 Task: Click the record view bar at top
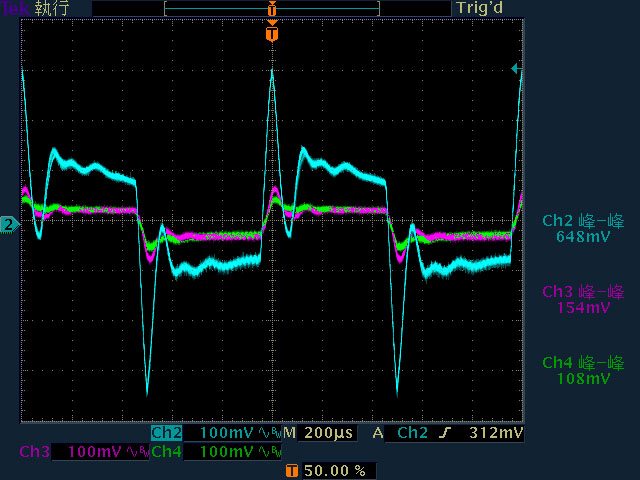pyautogui.click(x=271, y=8)
